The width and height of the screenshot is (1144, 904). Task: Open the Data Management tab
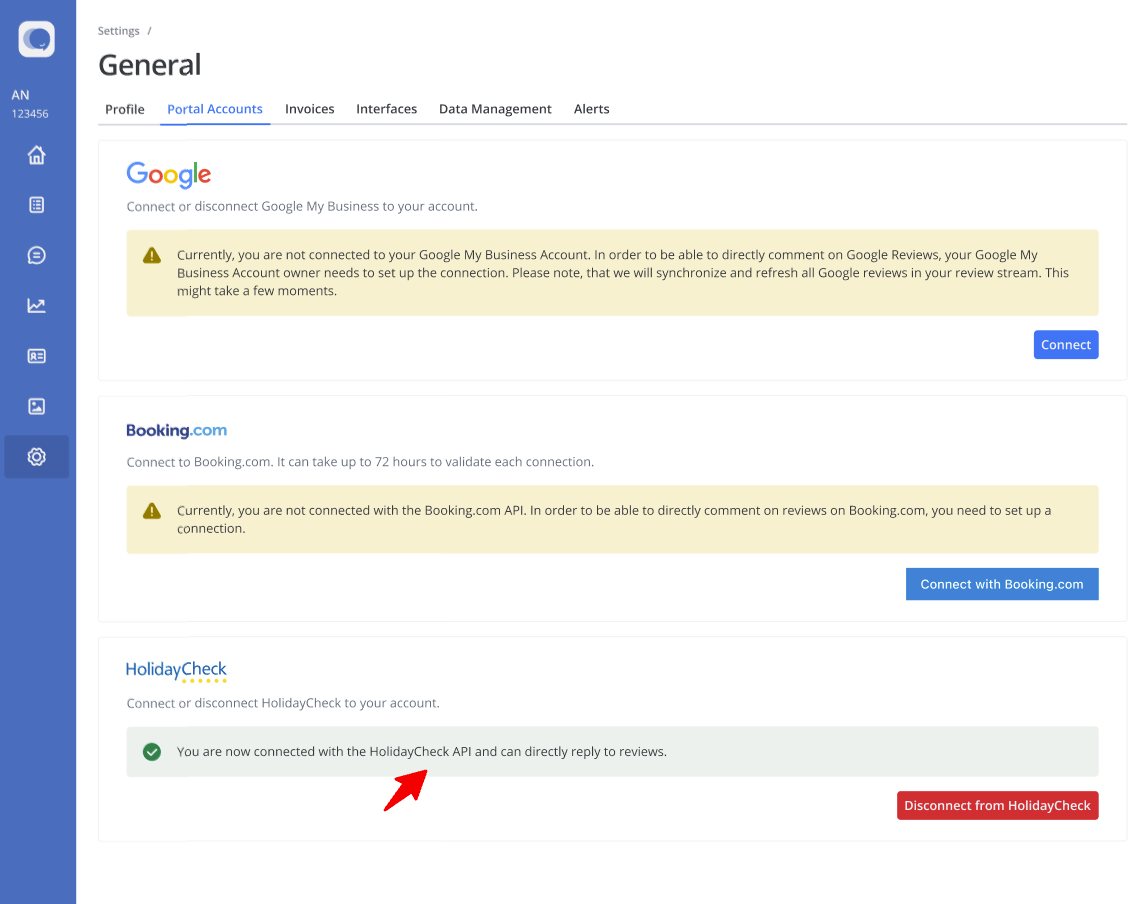(495, 109)
